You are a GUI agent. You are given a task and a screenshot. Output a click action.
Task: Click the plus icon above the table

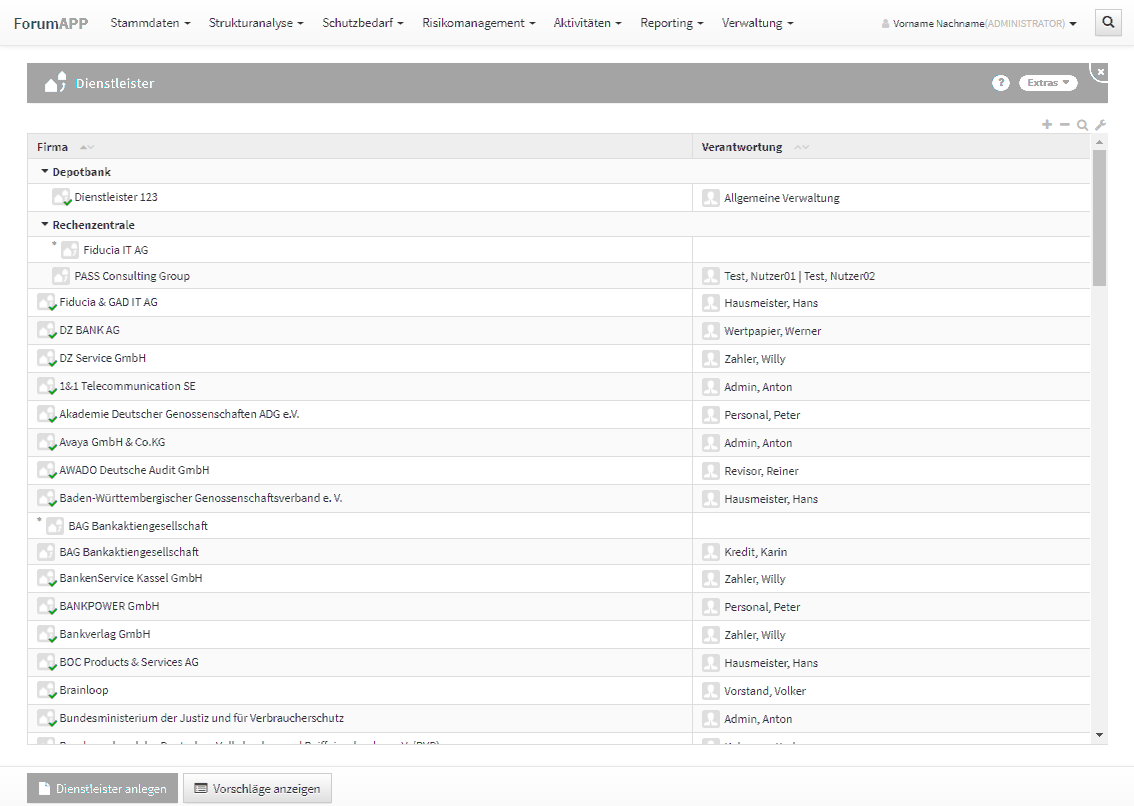1047,125
